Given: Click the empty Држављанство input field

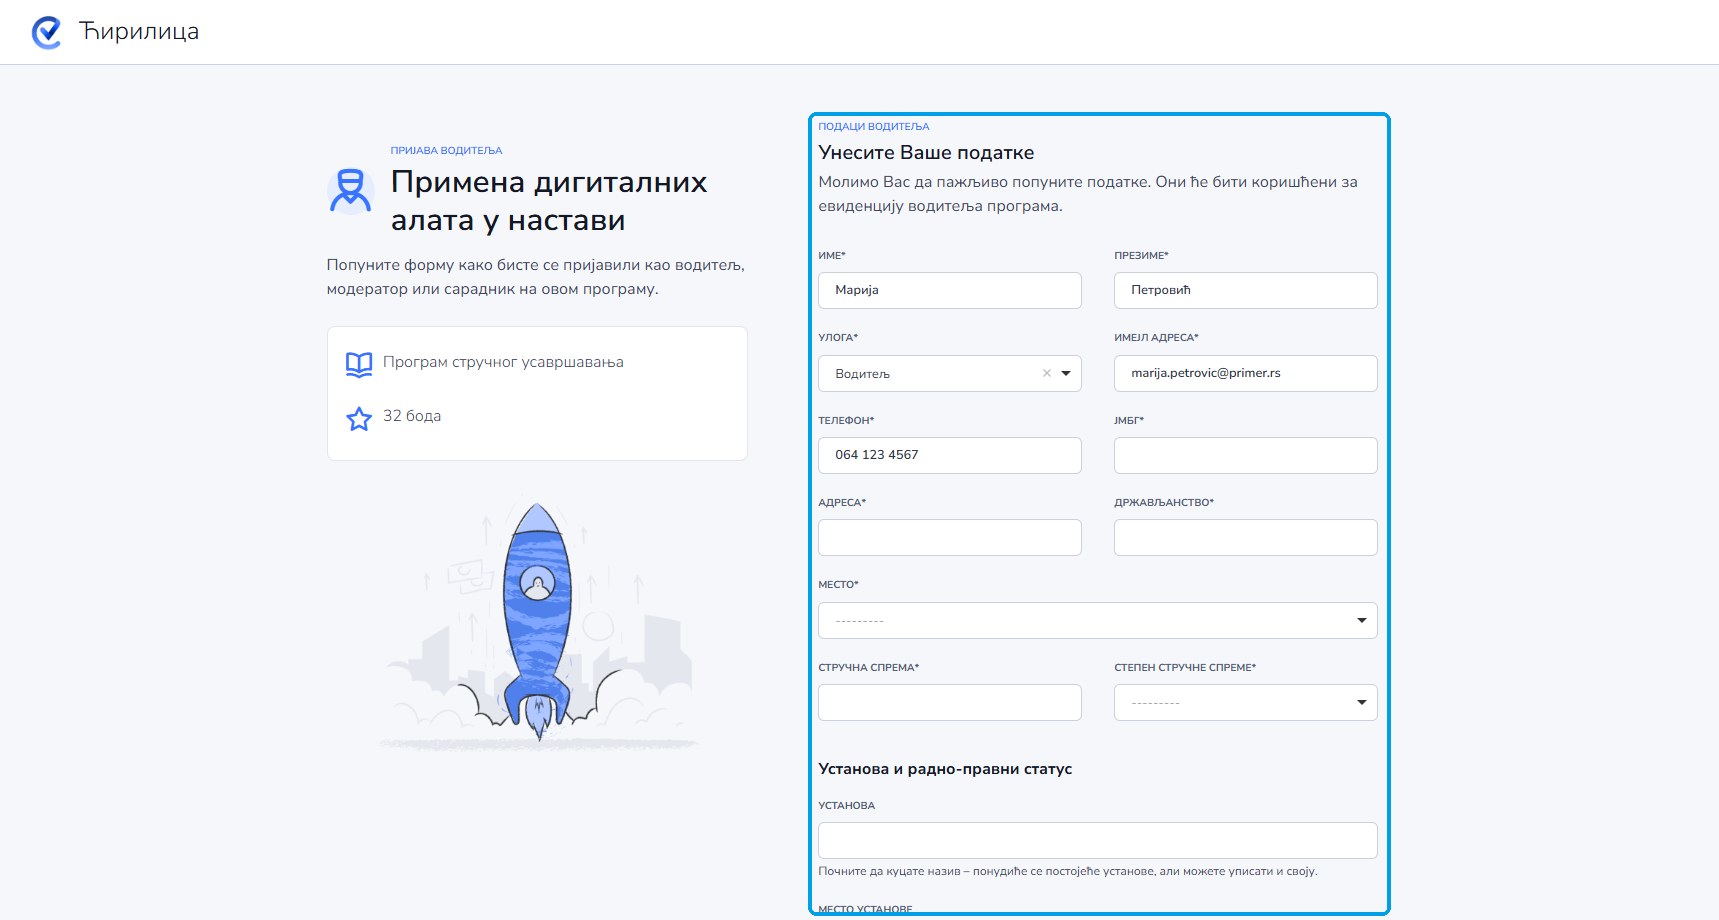Looking at the screenshot, I should (1245, 537).
